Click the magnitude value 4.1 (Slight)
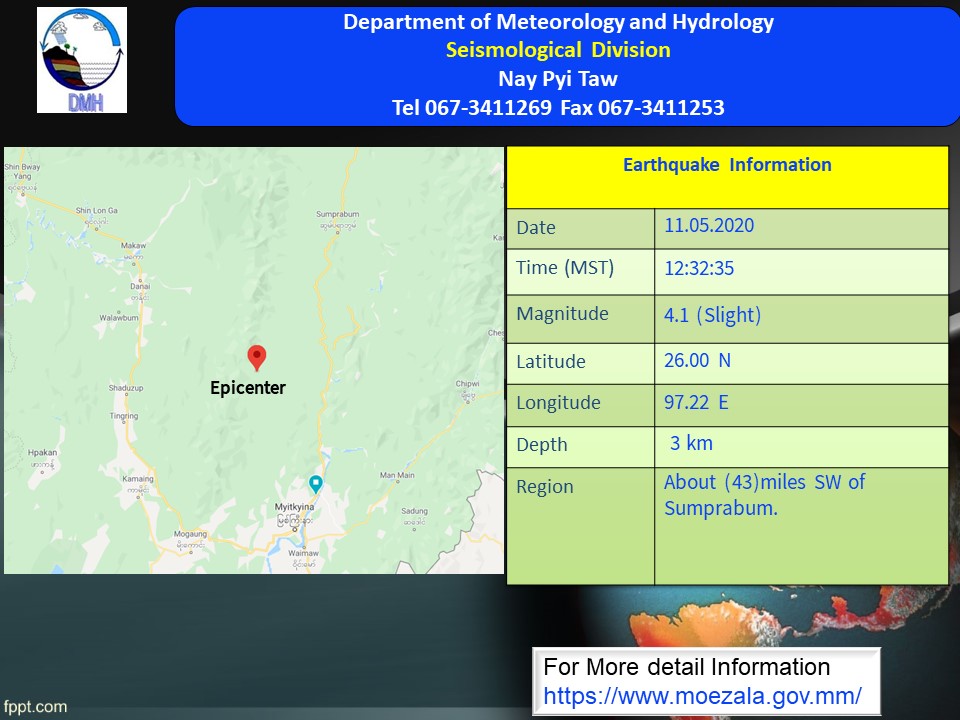This screenshot has height=720, width=960. coord(712,316)
